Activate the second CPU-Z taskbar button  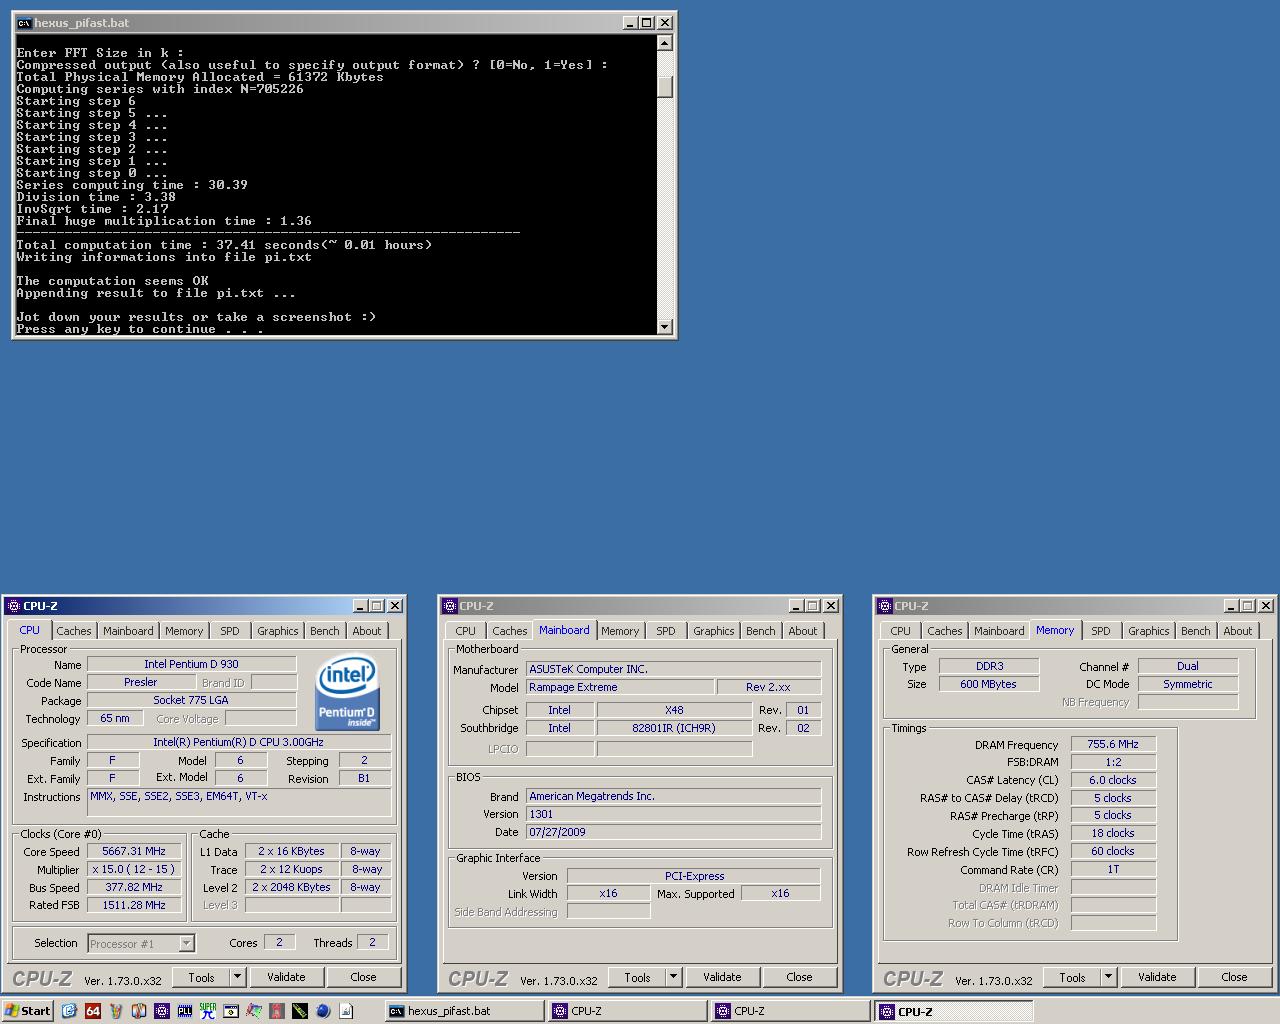click(790, 1011)
